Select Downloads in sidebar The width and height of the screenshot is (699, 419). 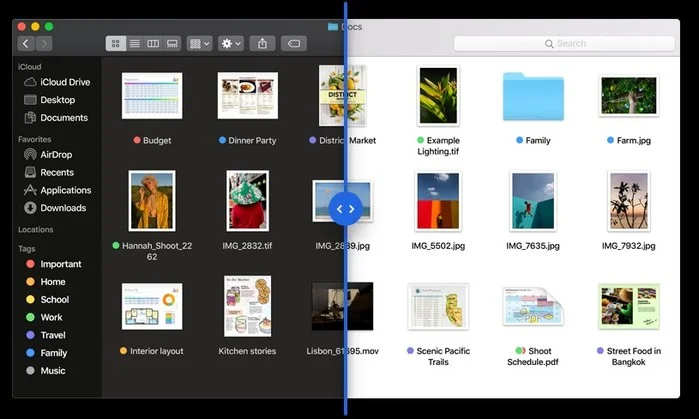click(55, 208)
